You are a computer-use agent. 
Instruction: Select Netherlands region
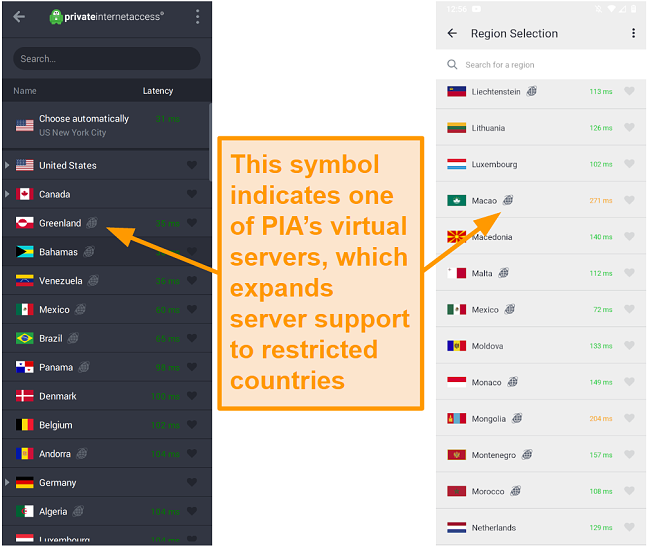(x=541, y=527)
